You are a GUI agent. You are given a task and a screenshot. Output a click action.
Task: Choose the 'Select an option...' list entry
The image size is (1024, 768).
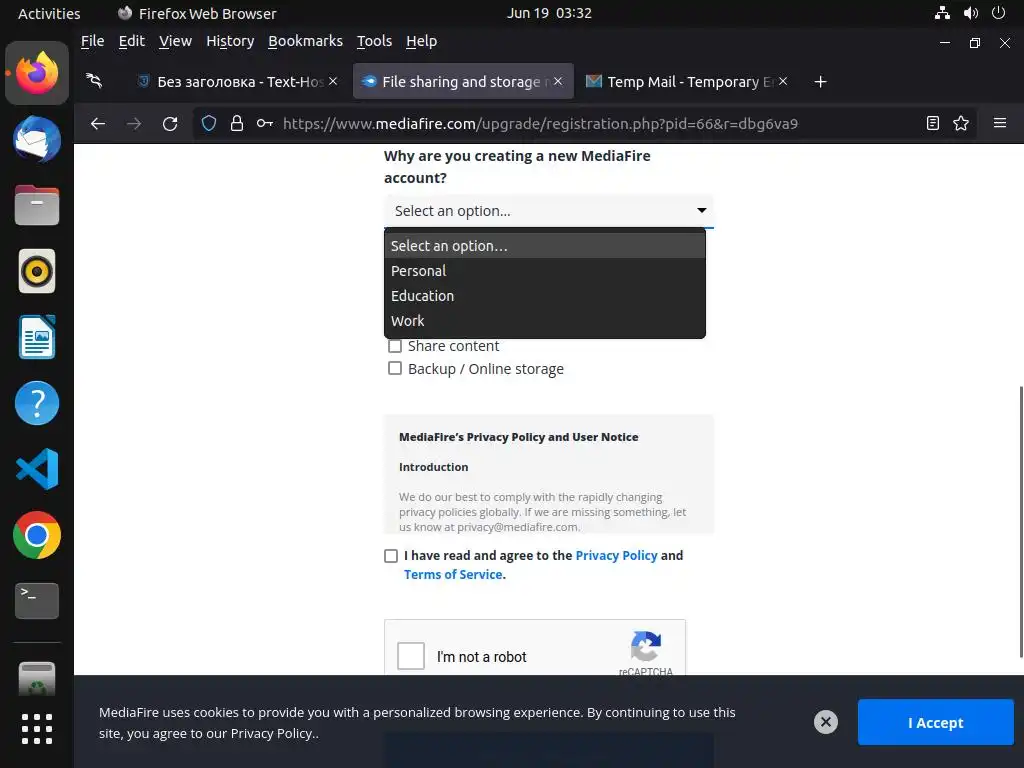545,246
